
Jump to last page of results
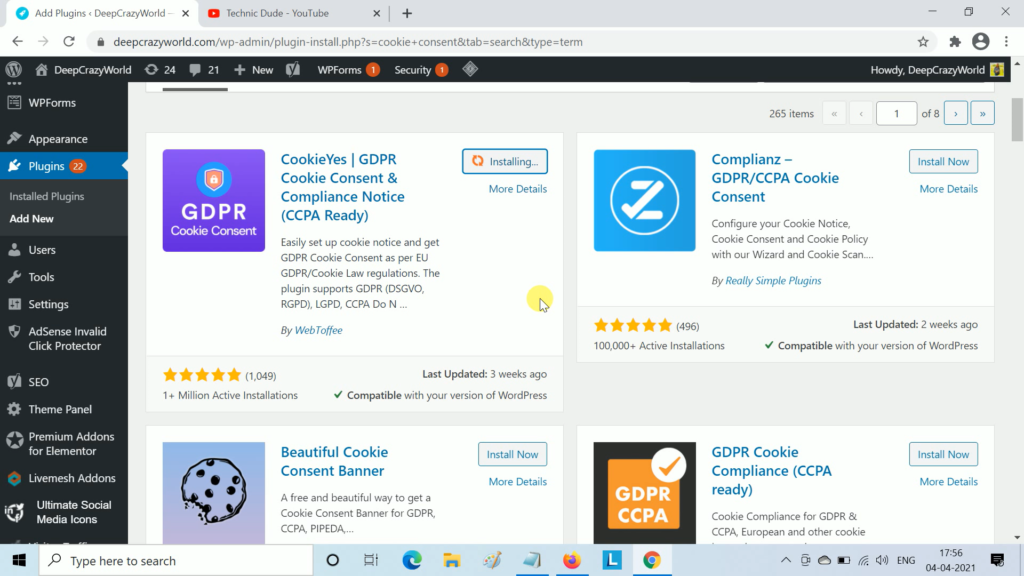982,113
